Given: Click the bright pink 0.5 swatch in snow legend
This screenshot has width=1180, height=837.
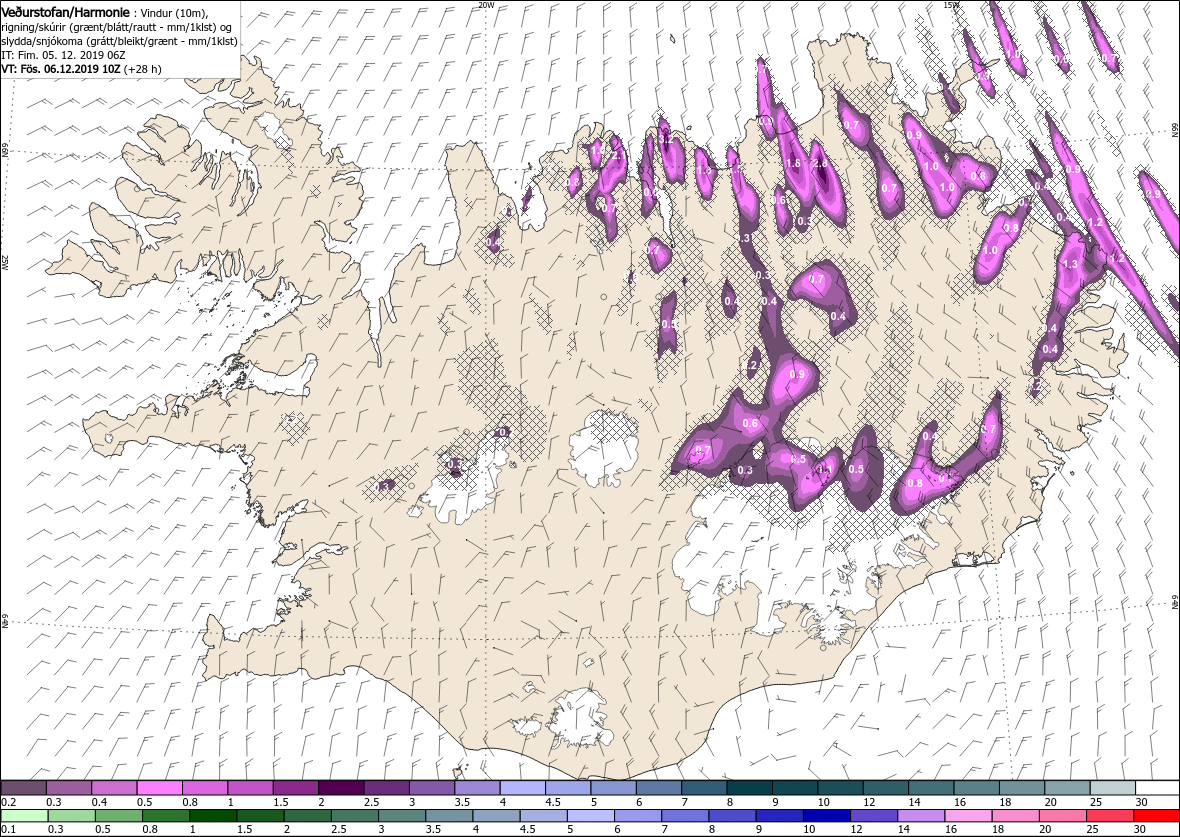Looking at the screenshot, I should pyautogui.click(x=160, y=788).
